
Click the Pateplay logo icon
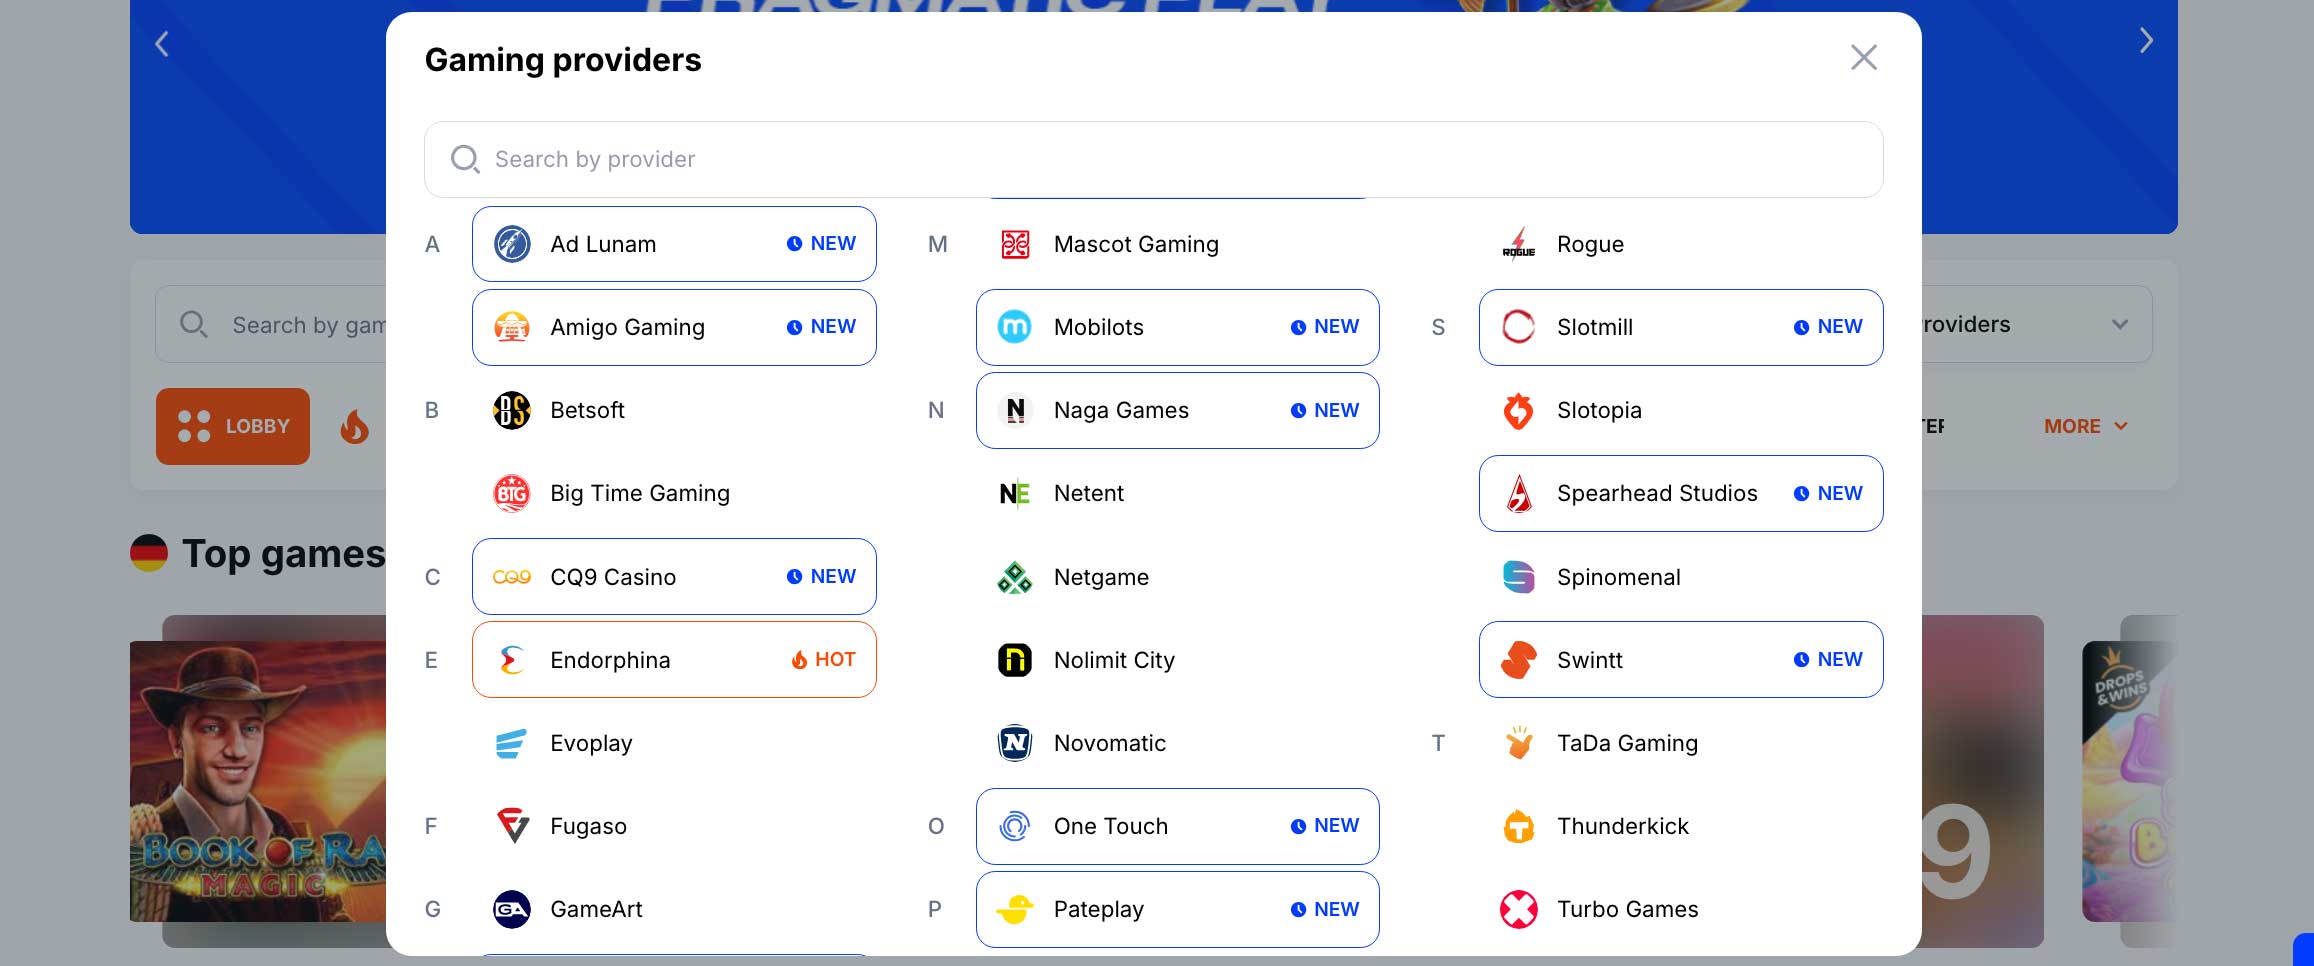[x=1015, y=909]
